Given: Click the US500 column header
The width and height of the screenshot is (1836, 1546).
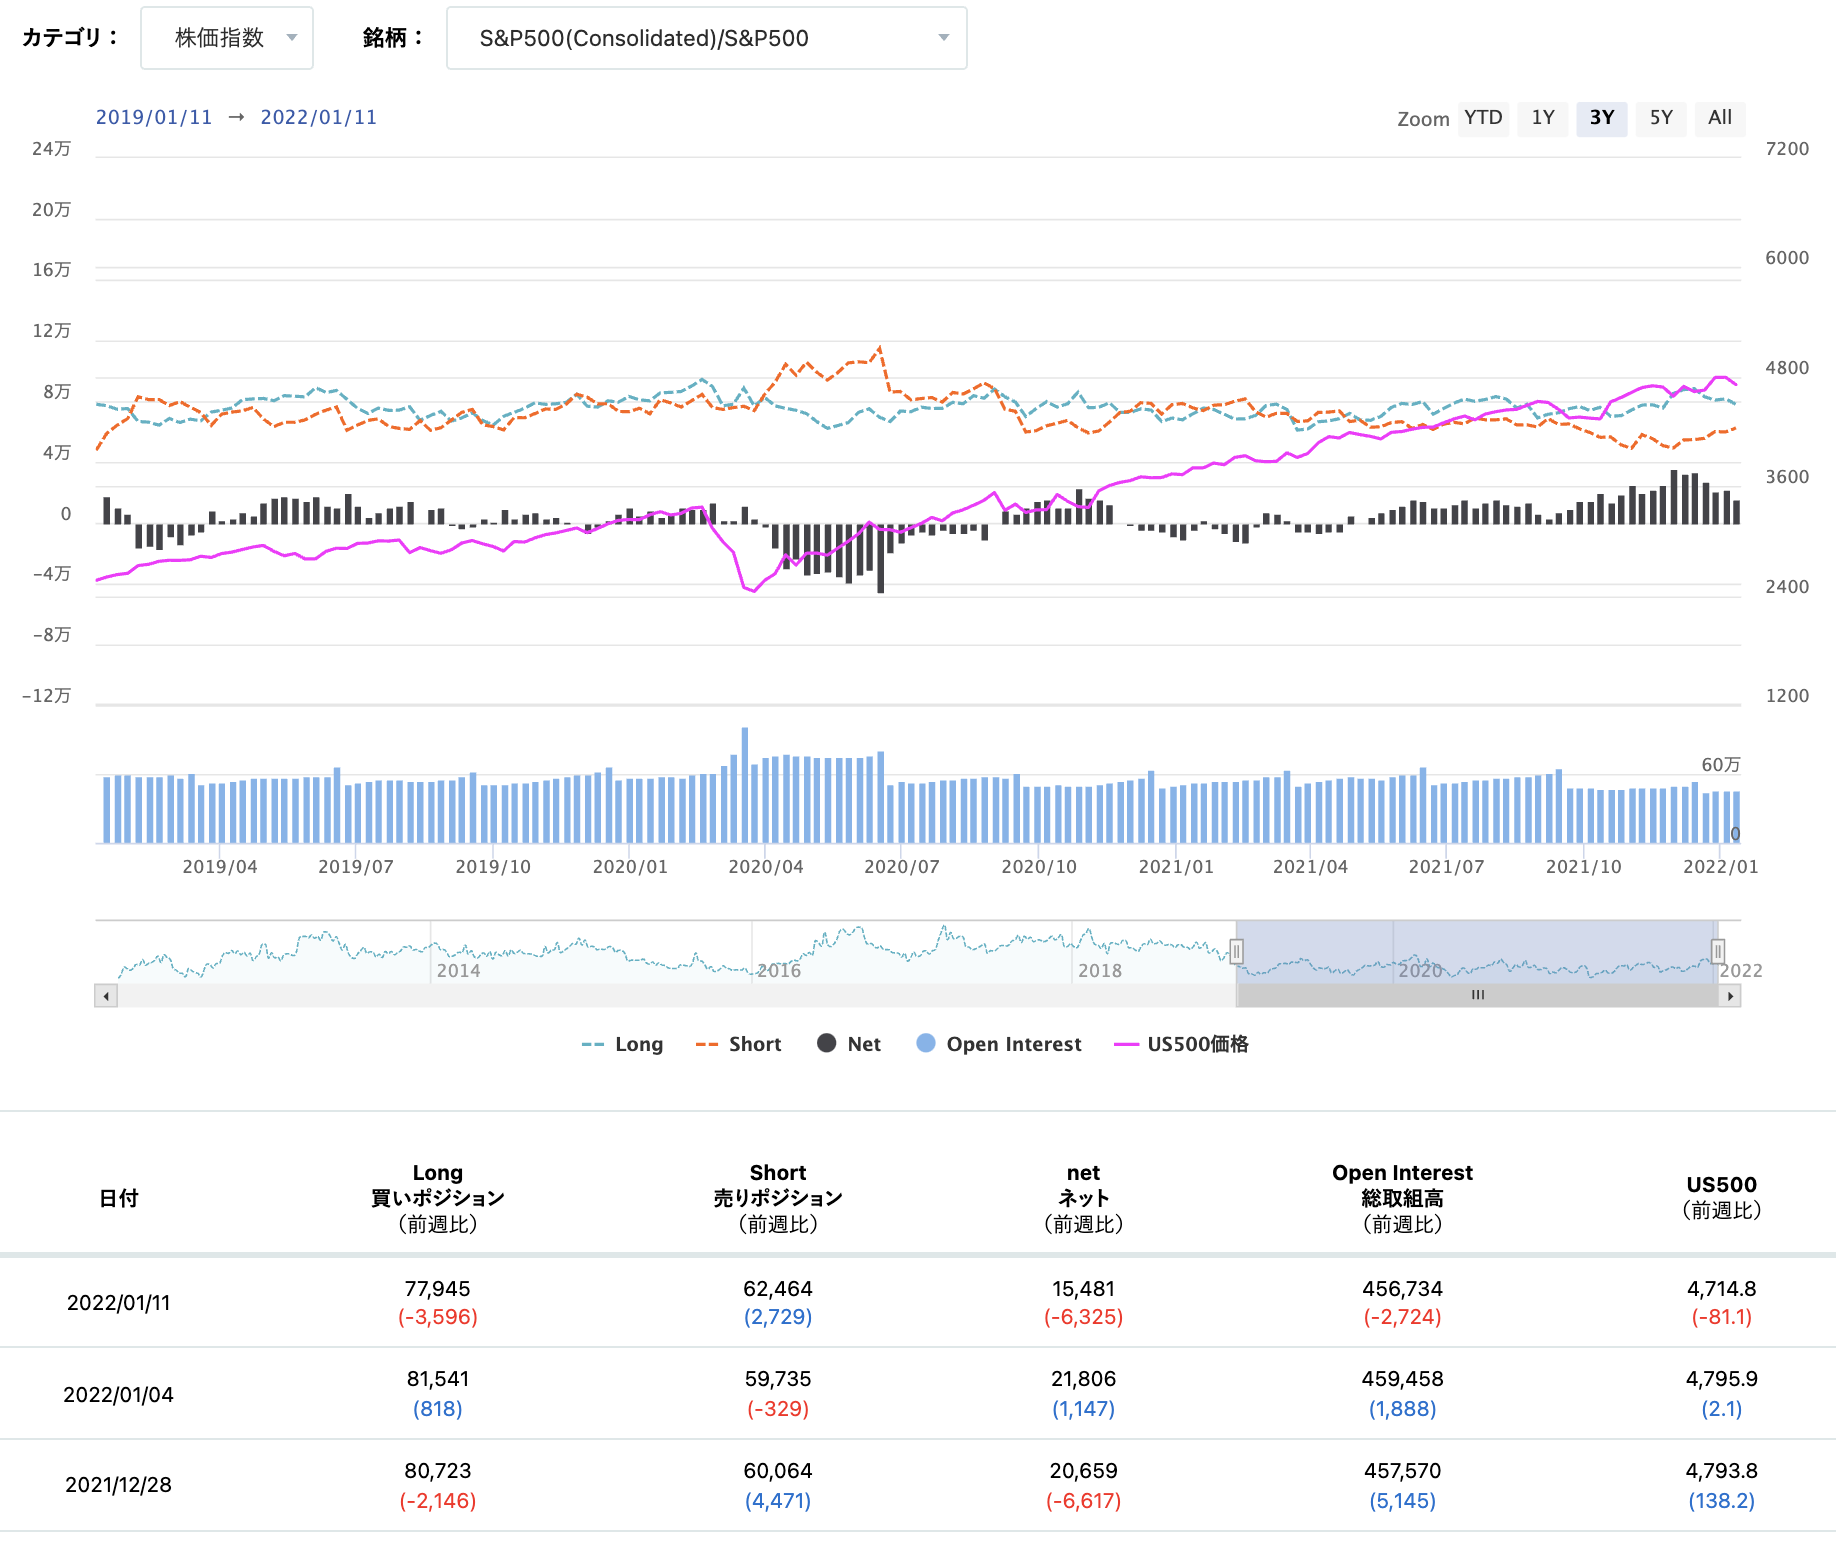Looking at the screenshot, I should click(1721, 1198).
